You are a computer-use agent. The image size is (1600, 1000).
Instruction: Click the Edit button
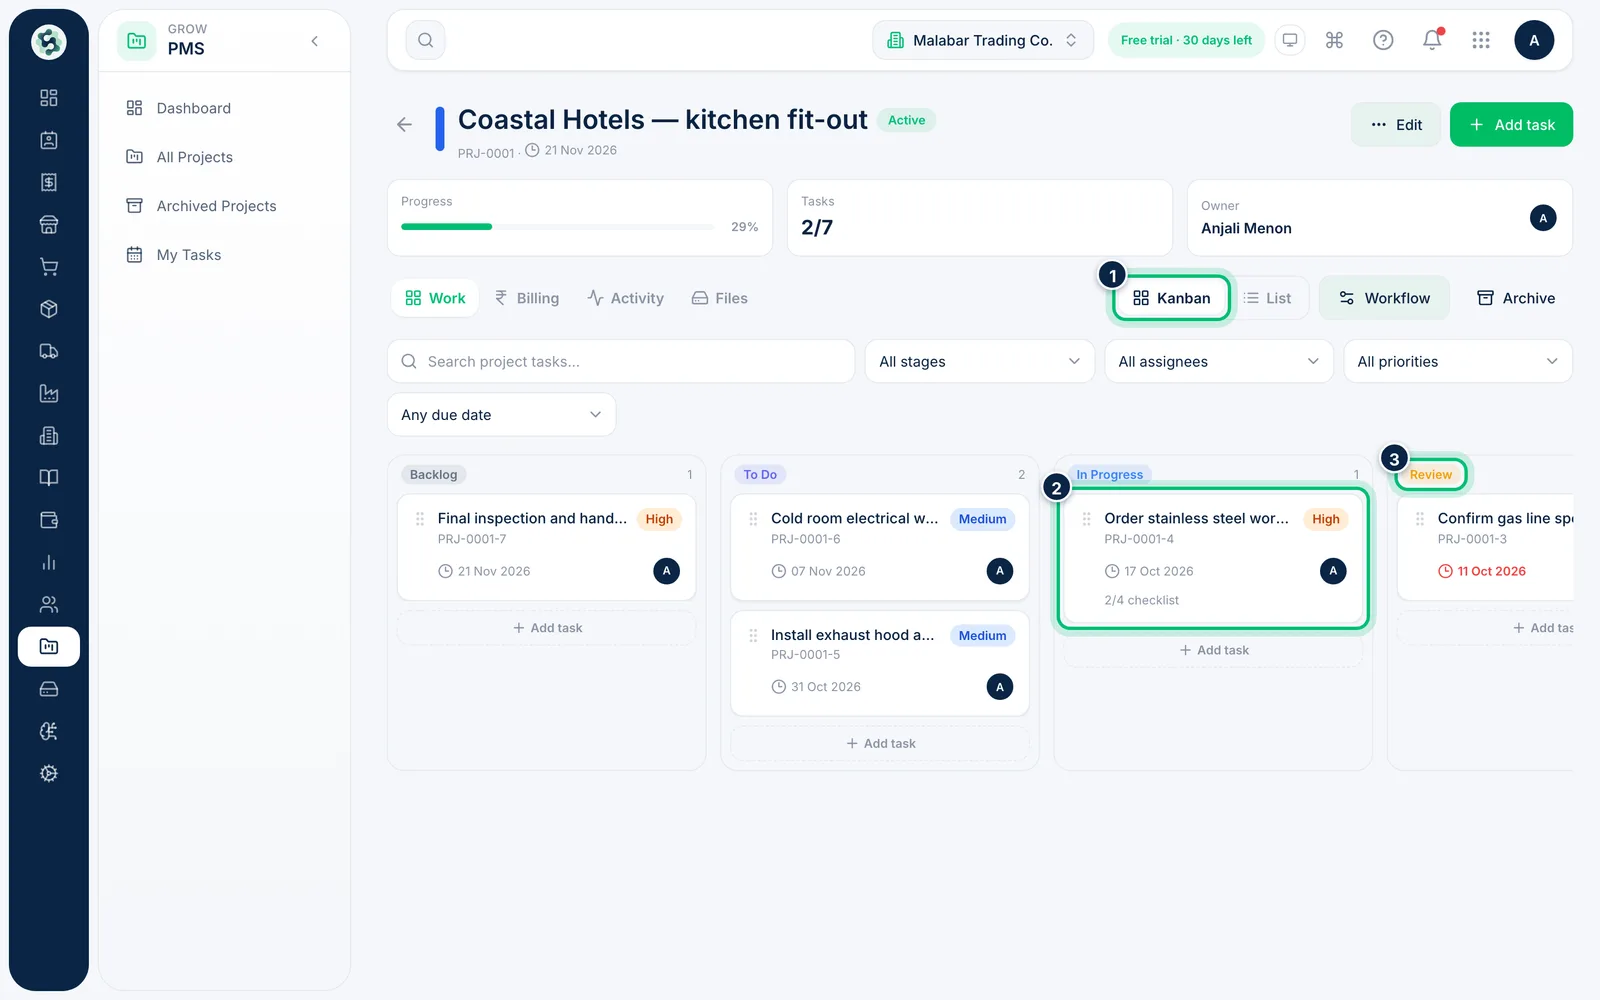(x=1396, y=125)
